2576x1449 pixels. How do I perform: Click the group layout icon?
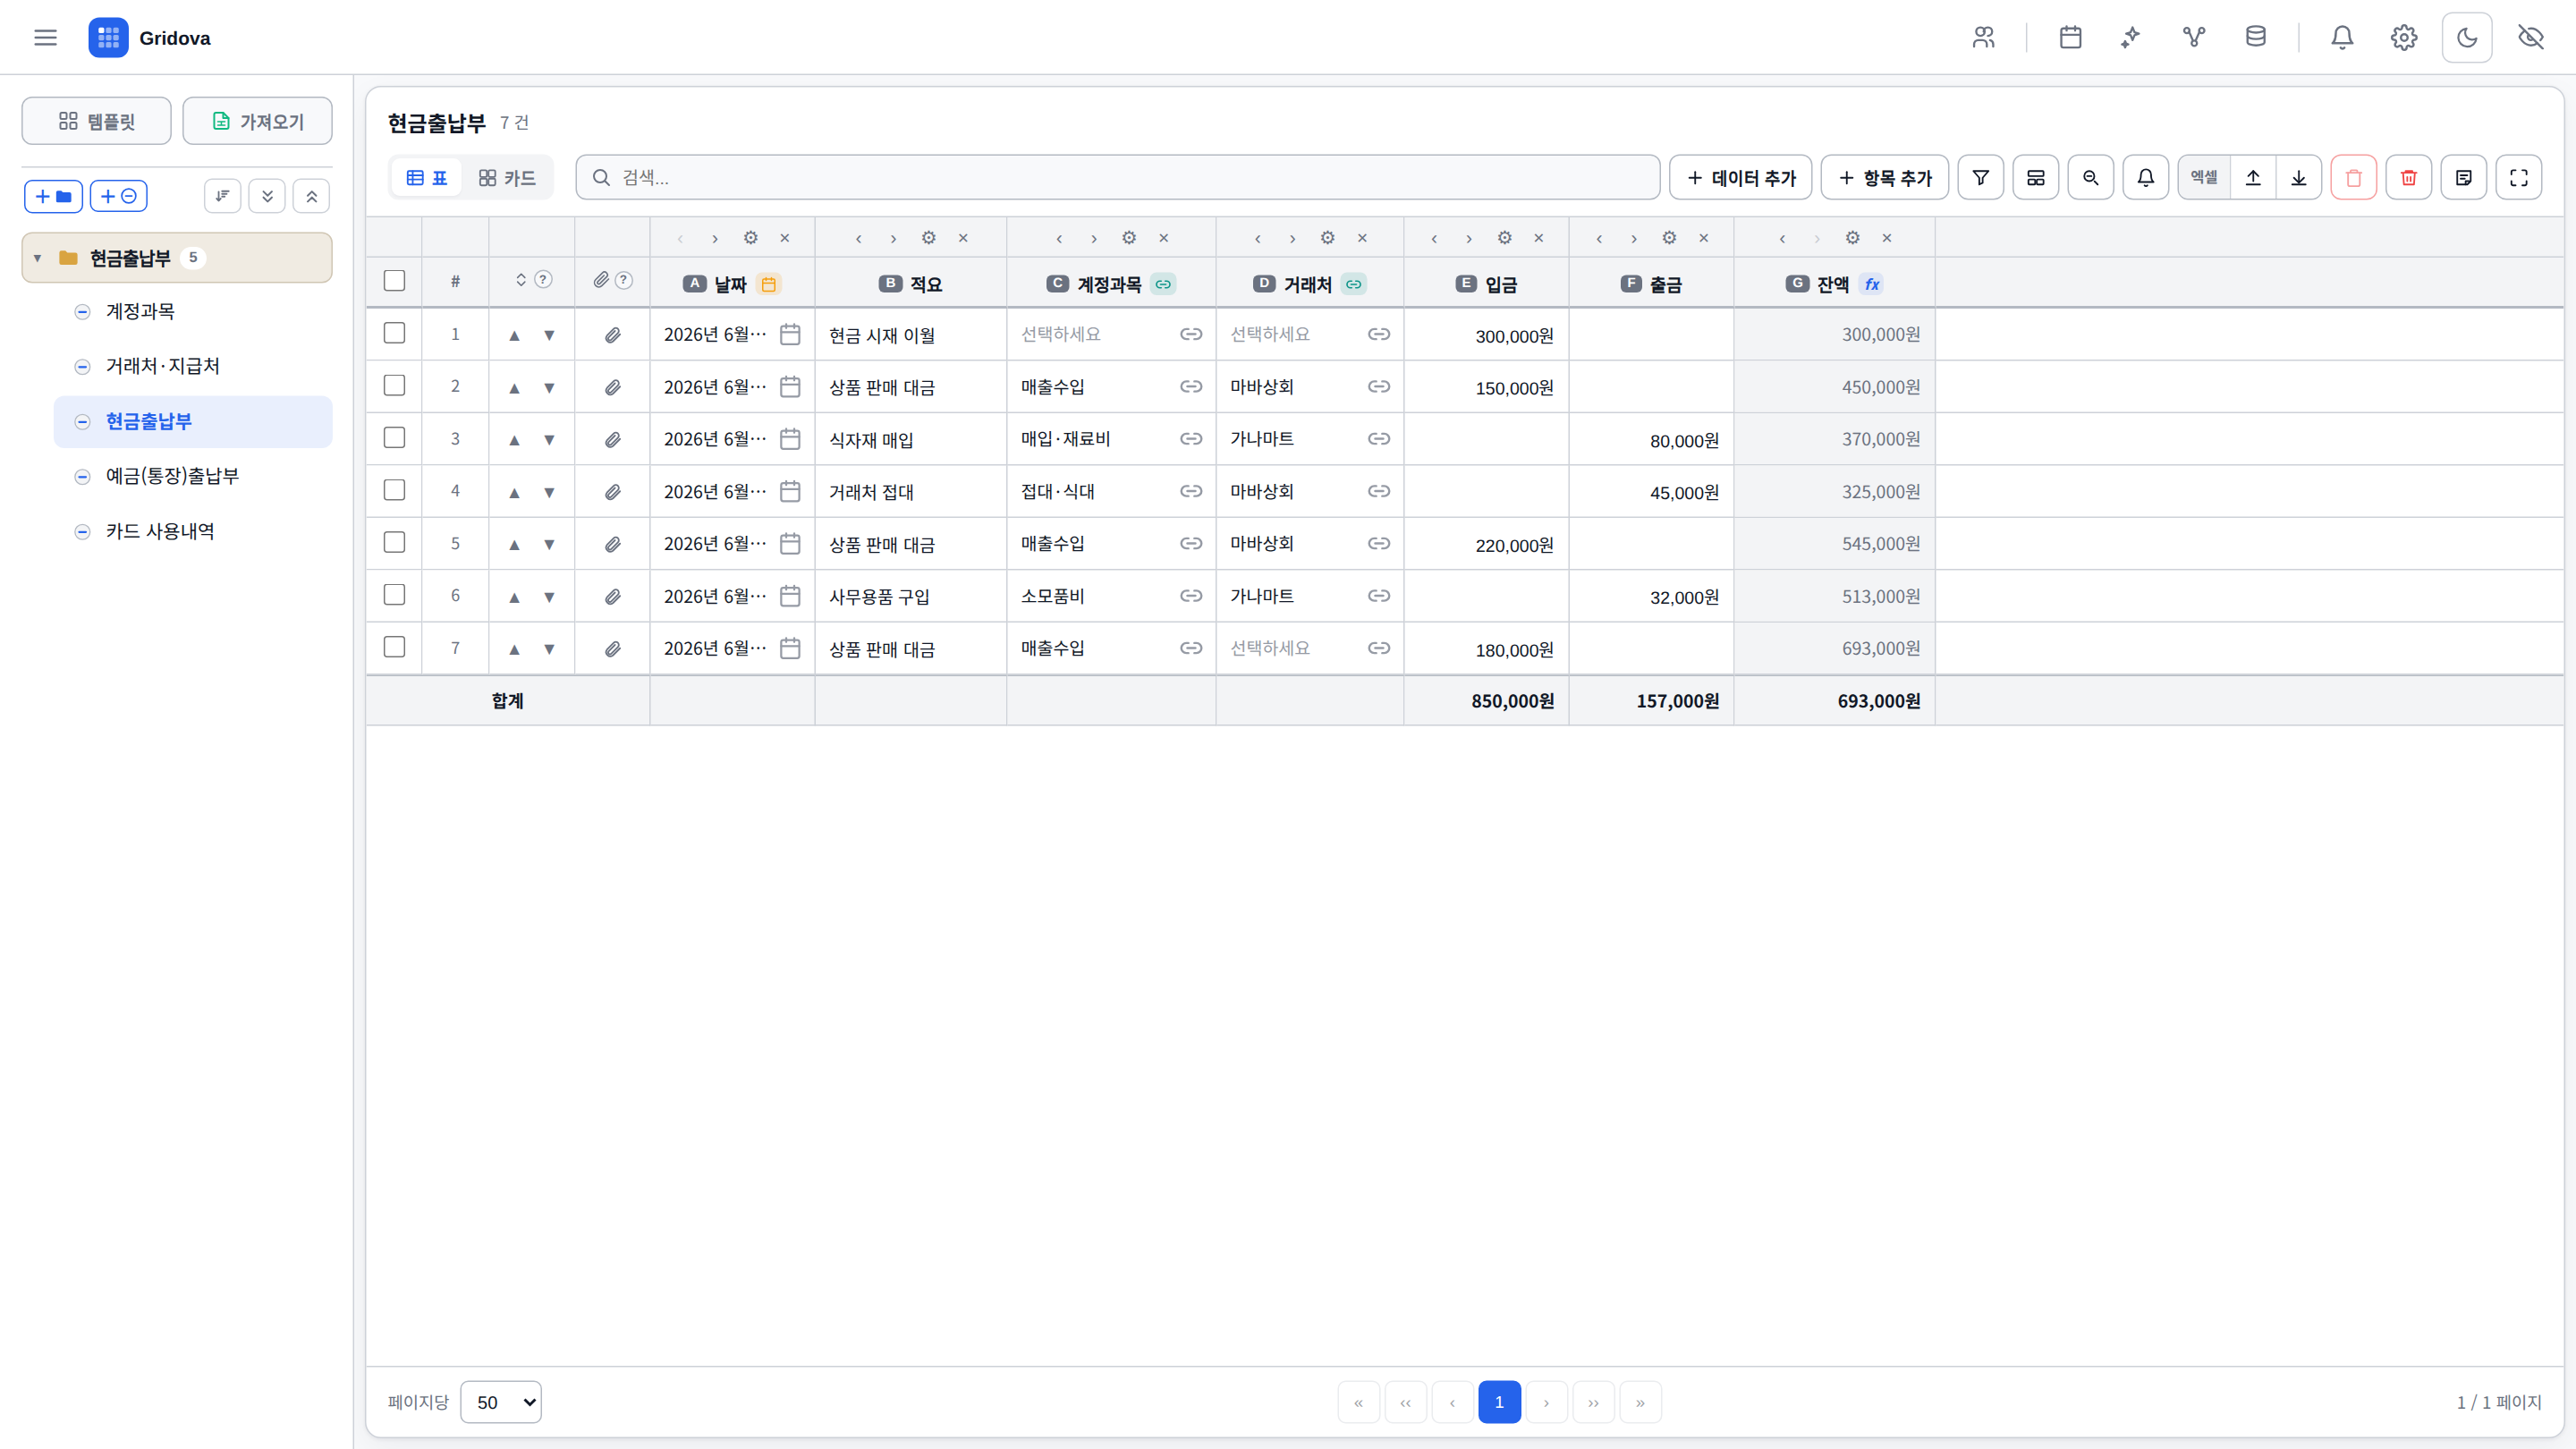pyautogui.click(x=2035, y=178)
